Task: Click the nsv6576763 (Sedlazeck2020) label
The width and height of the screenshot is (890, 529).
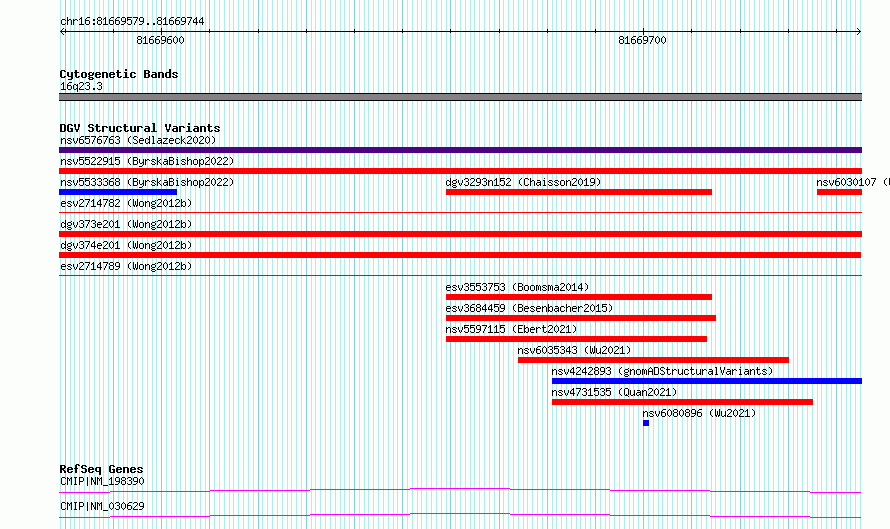Action: tap(138, 140)
